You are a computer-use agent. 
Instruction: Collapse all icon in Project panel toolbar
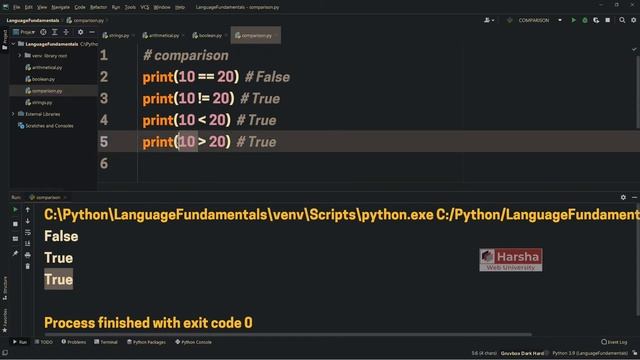(66, 32)
